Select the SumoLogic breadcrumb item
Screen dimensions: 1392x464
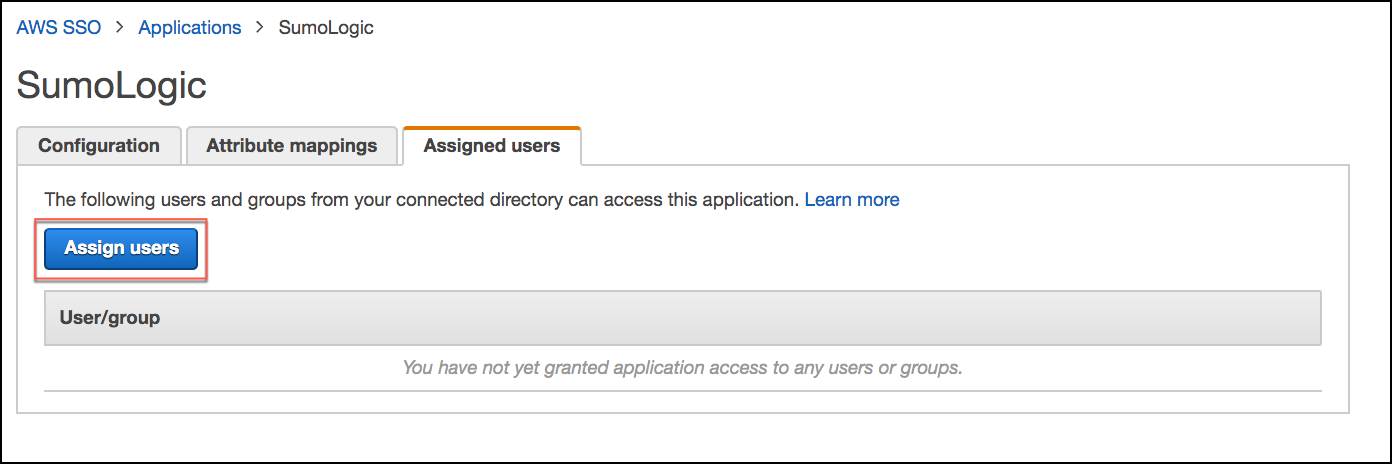[x=326, y=28]
